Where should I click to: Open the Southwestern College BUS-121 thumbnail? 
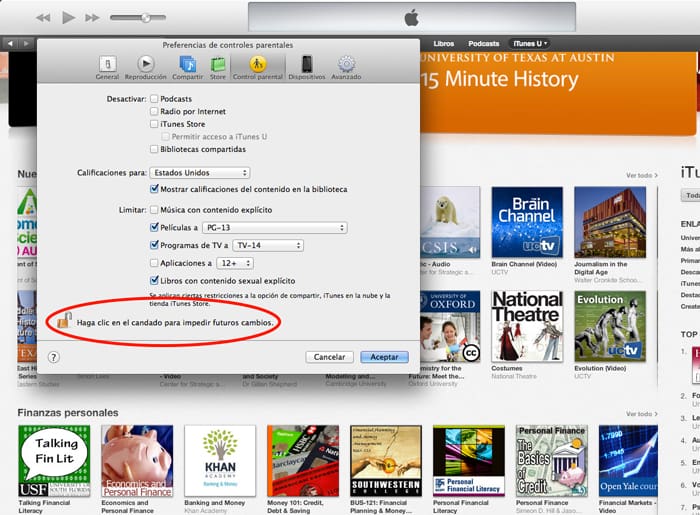click(386, 461)
